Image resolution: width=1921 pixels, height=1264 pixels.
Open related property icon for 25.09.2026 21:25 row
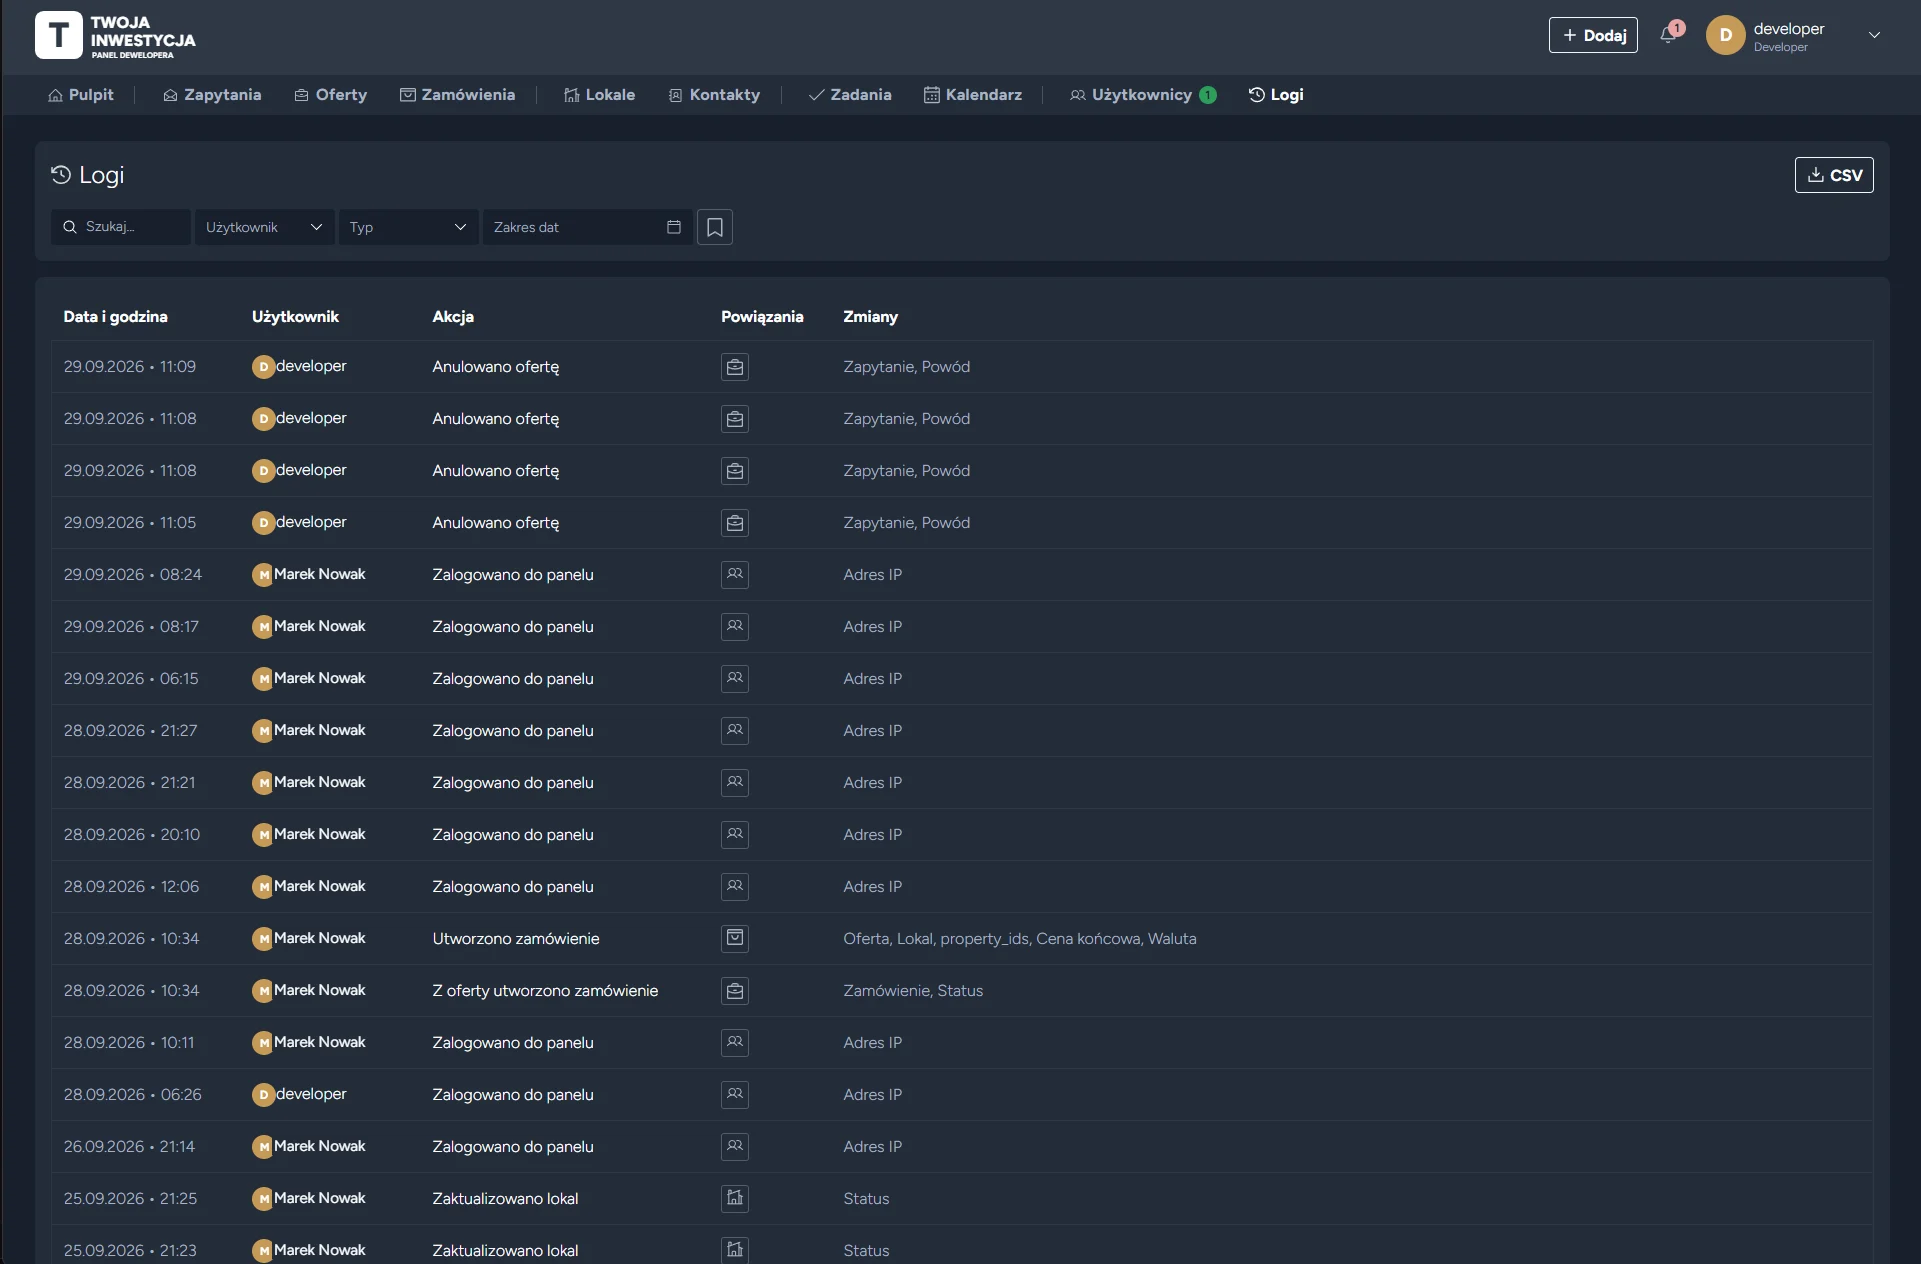(735, 1198)
